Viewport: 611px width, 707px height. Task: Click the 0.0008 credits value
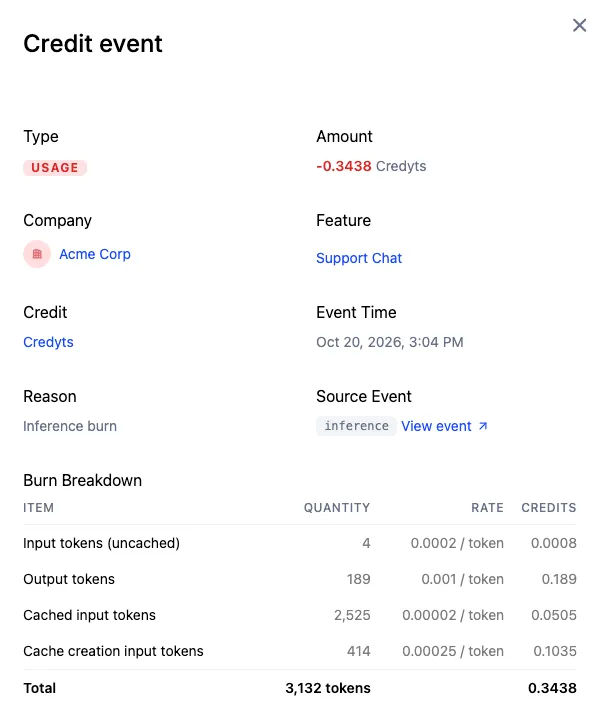click(554, 543)
